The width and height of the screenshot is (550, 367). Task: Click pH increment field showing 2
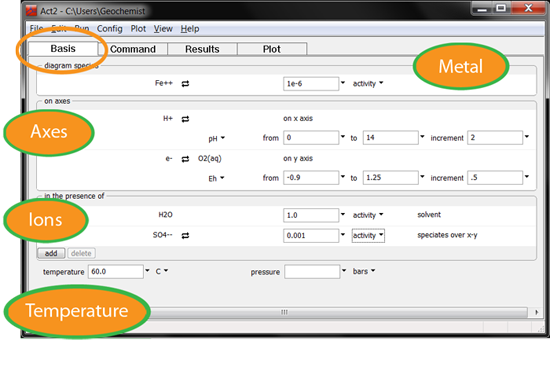click(x=495, y=138)
